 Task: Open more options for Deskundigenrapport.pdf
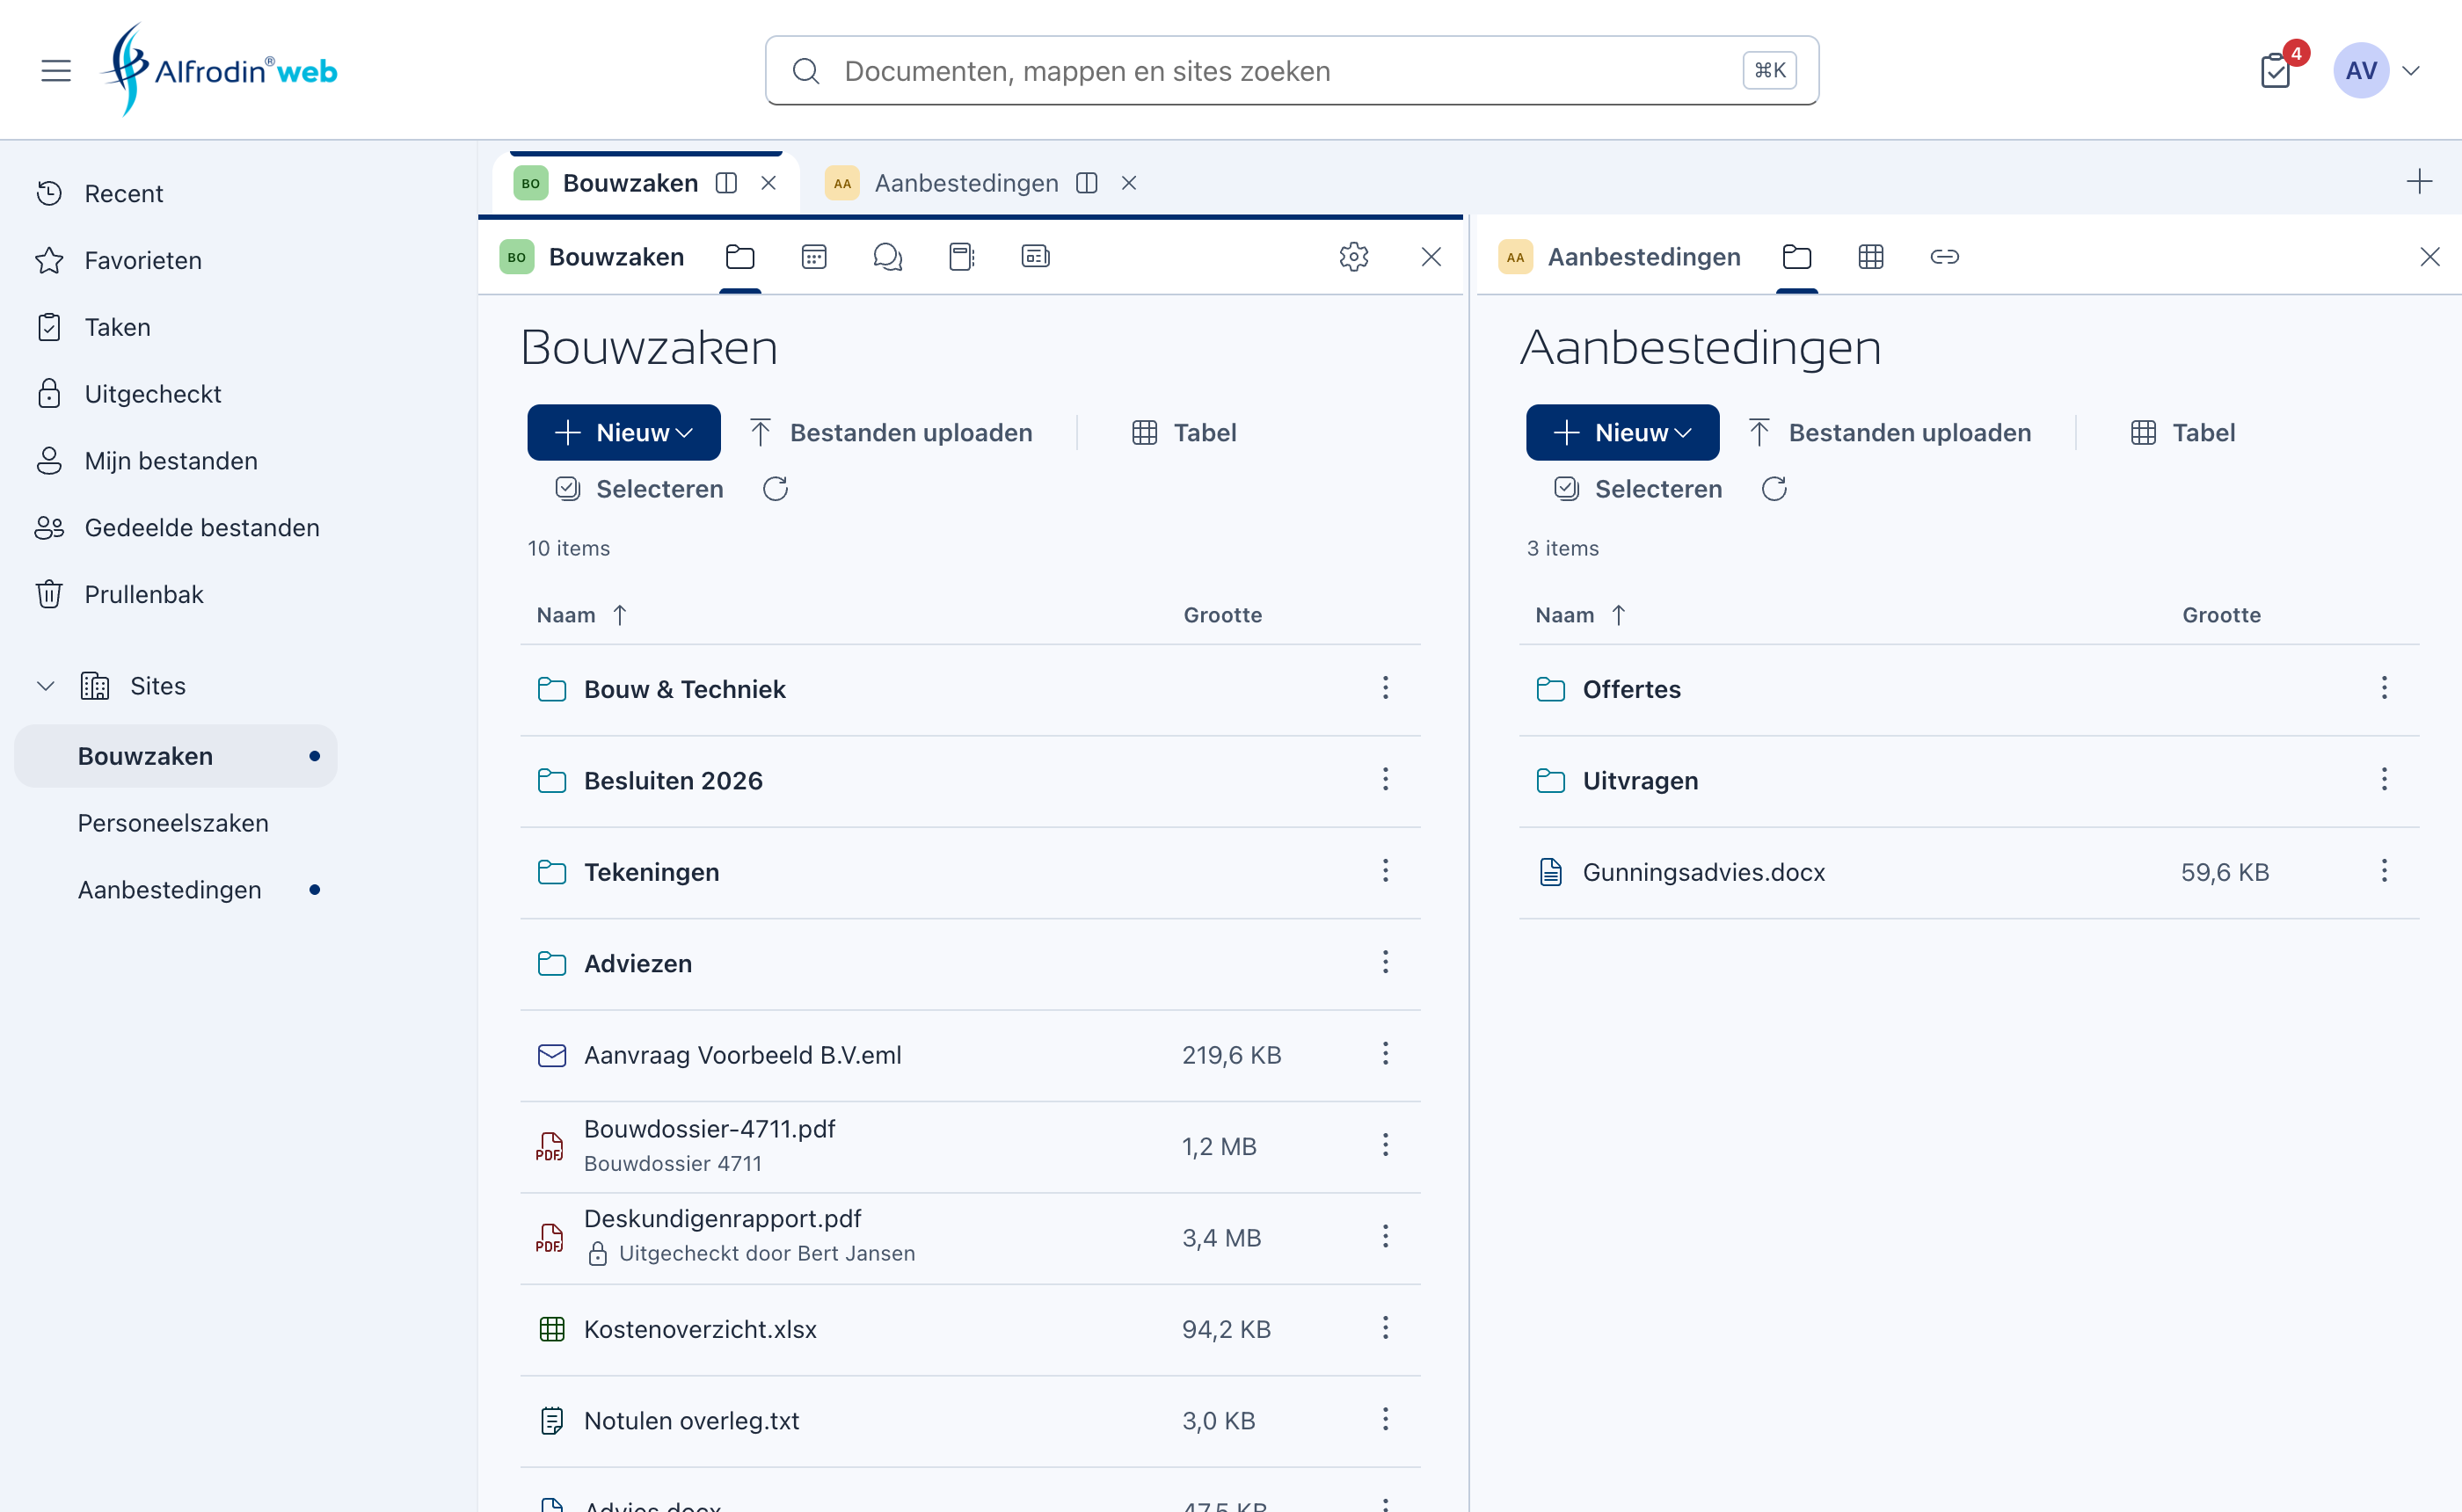point(1385,1237)
